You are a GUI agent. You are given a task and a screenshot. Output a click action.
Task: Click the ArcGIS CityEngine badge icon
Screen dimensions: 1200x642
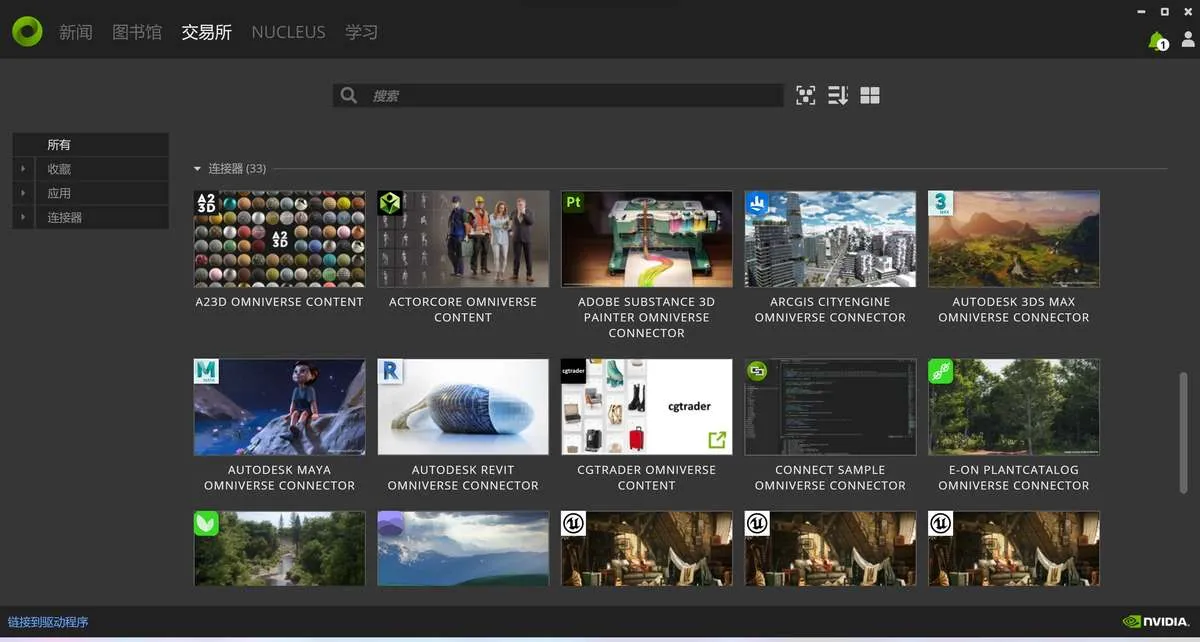(x=757, y=203)
